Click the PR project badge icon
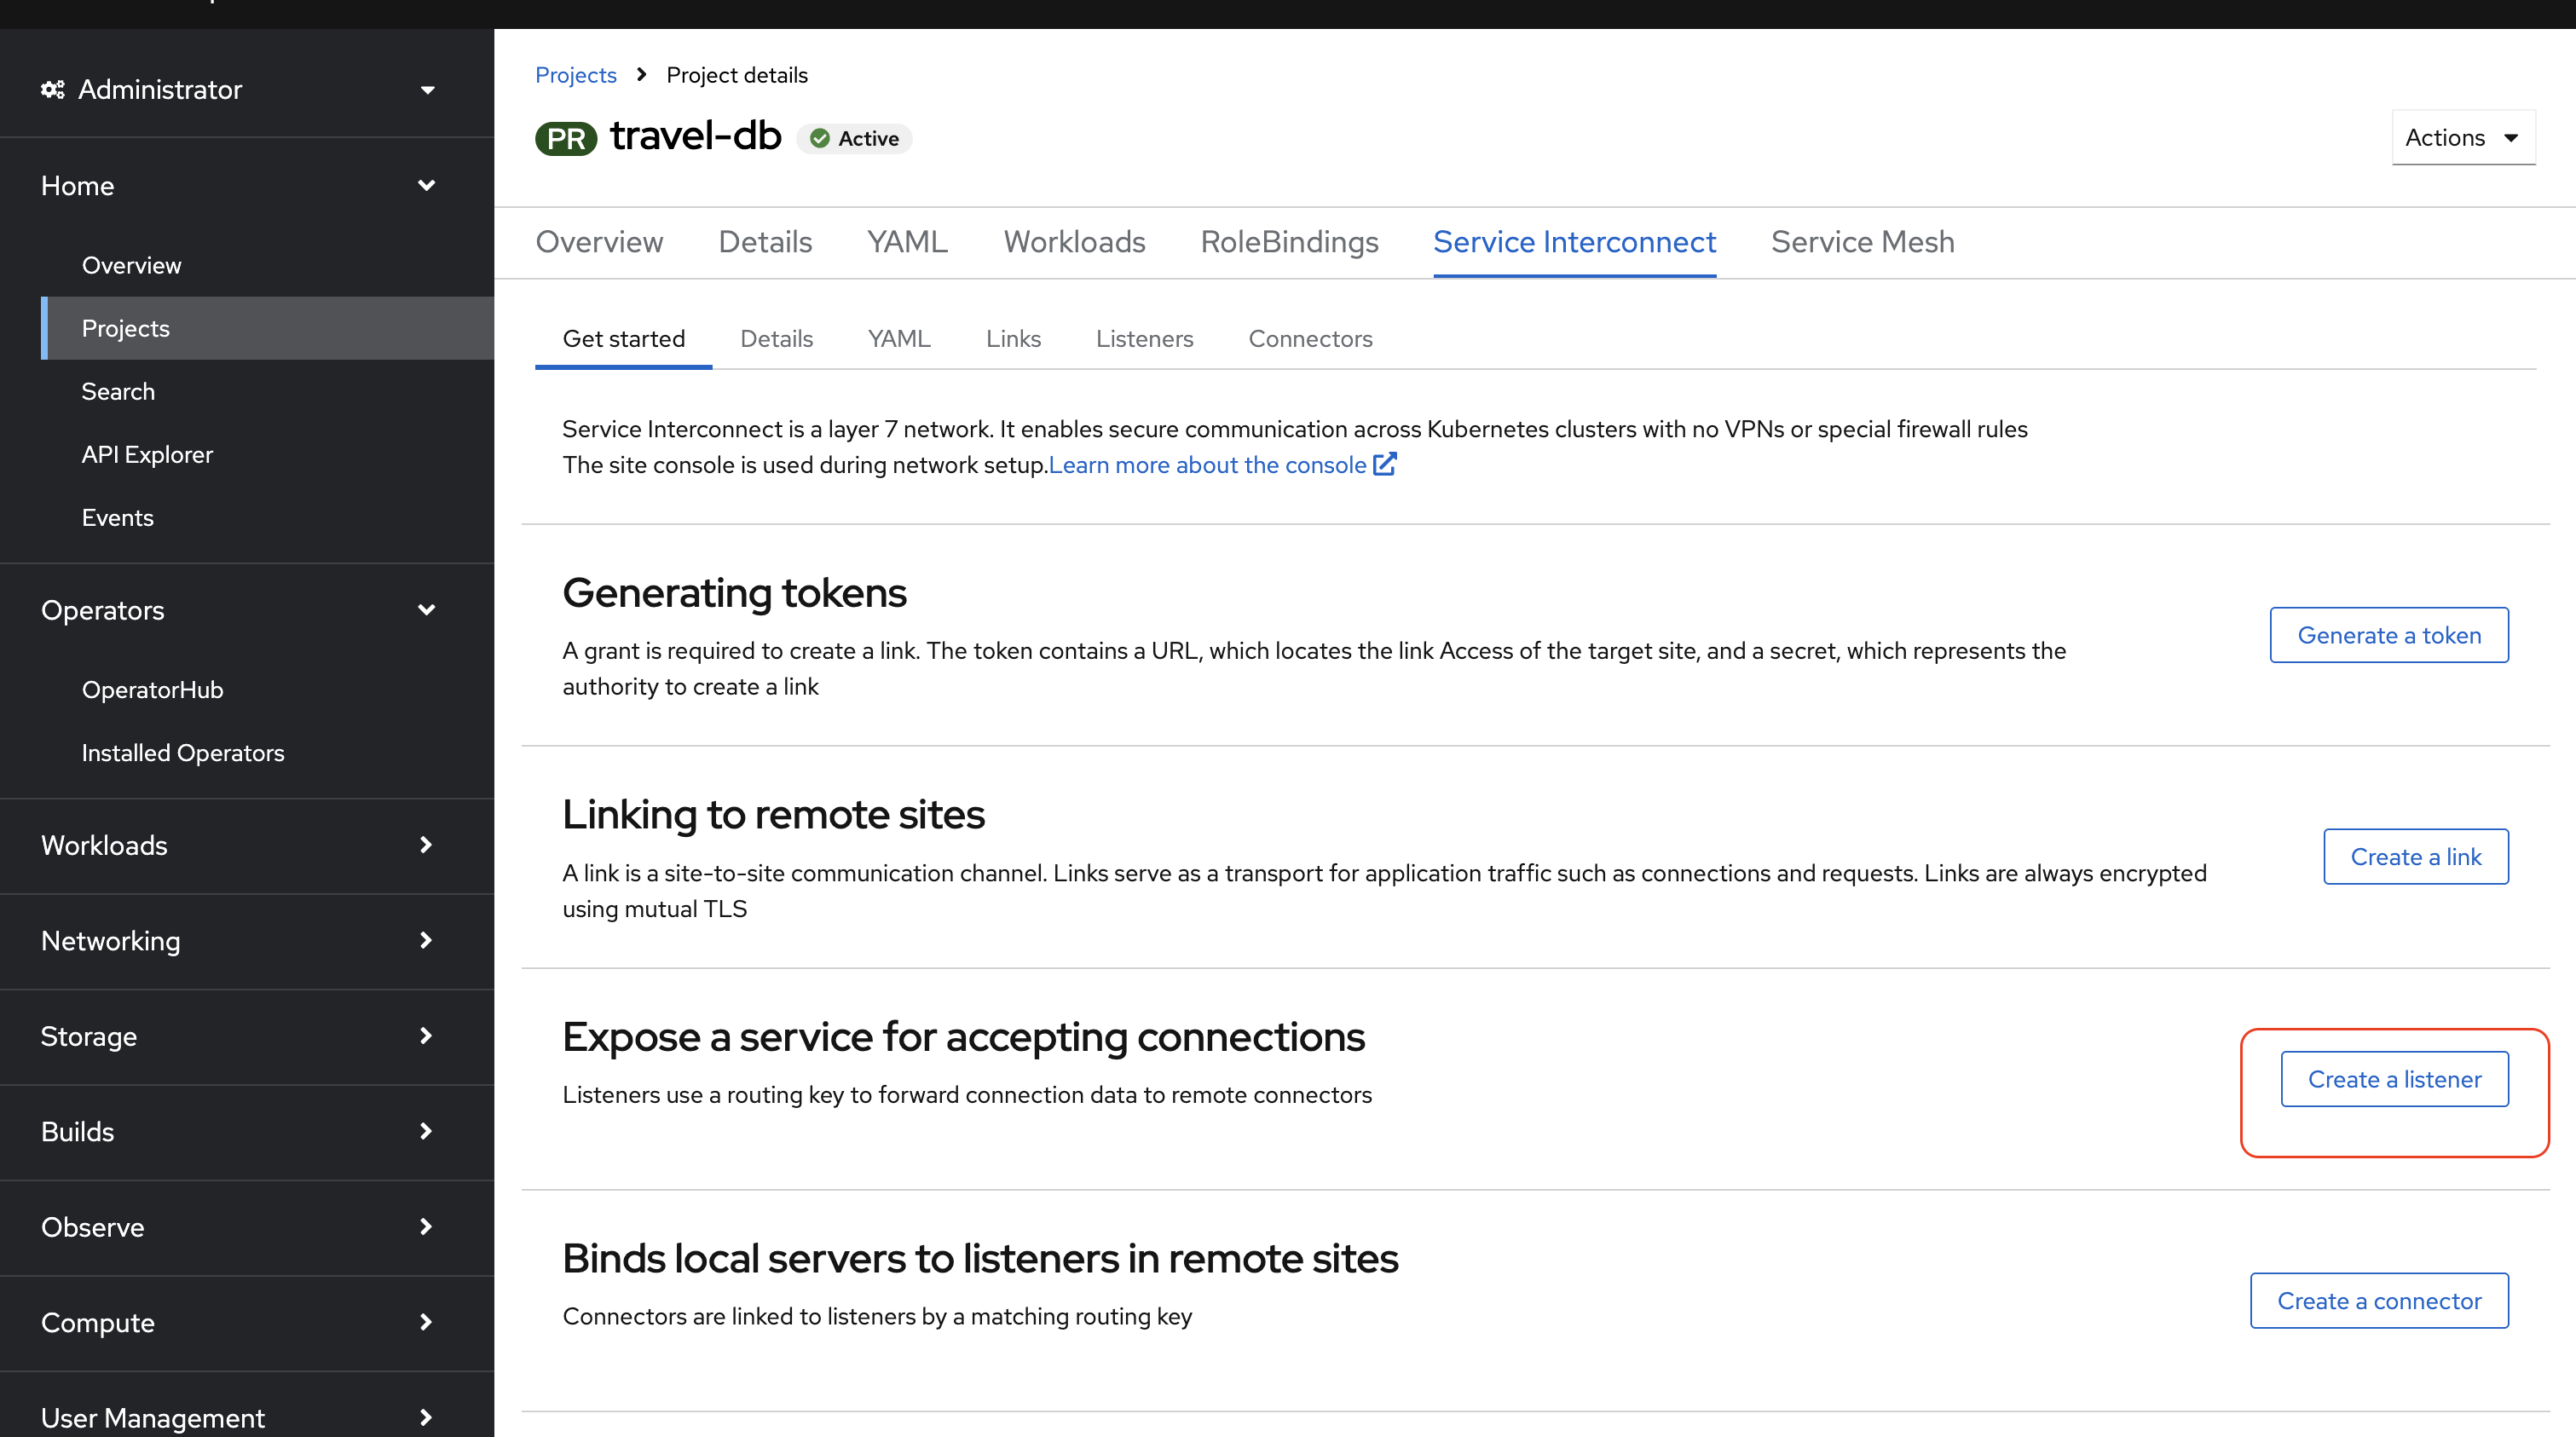Screen dimensions: 2576x1437 [x=566, y=138]
